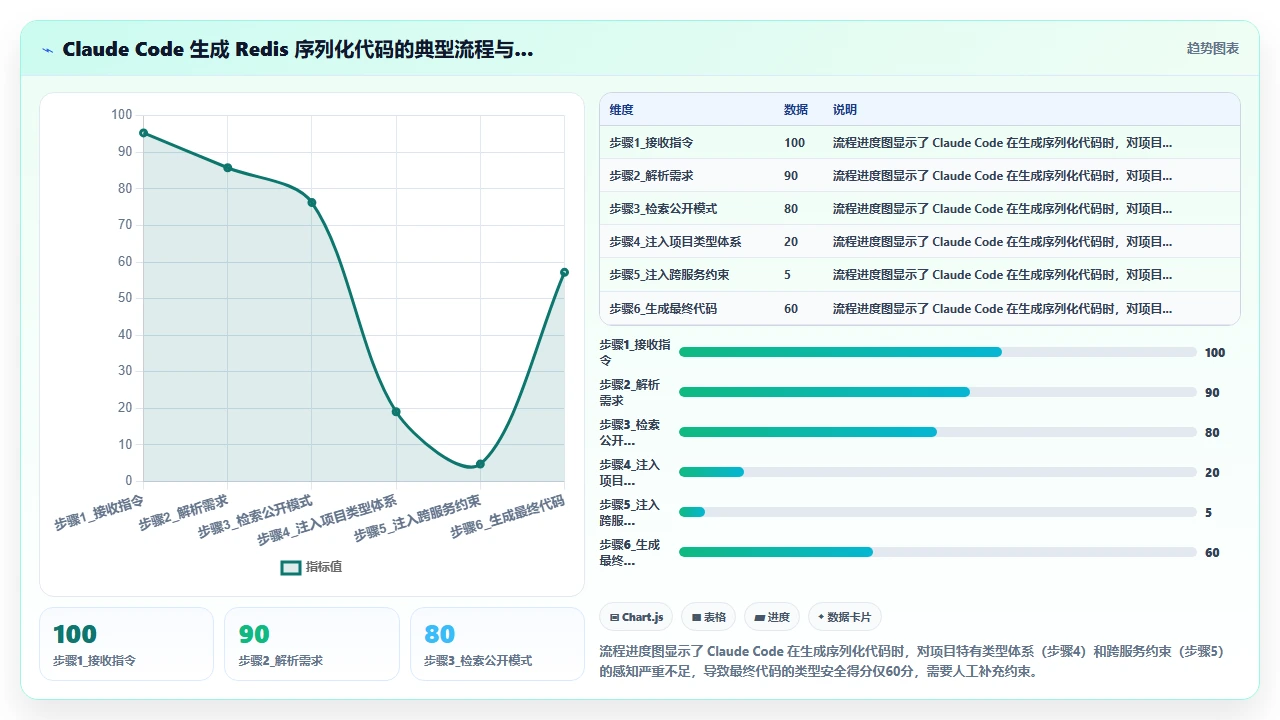Screen dimensions: 1280x720
Task: Click the value 20 in the table
Action: (x=791, y=241)
